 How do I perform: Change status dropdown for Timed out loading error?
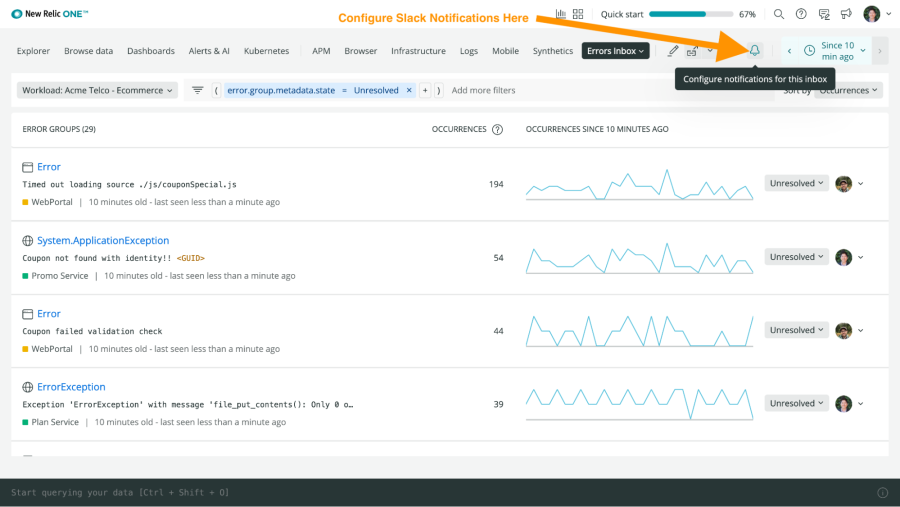(797, 184)
